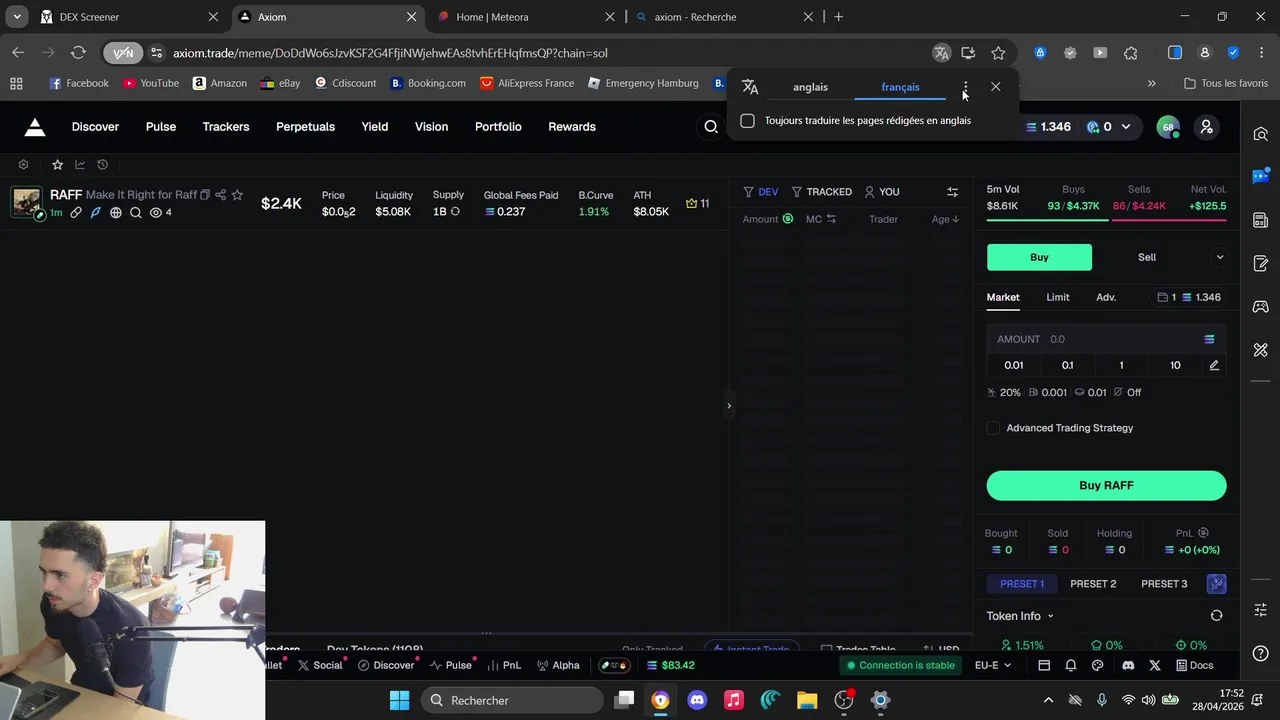Image resolution: width=1280 pixels, height=720 pixels.
Task: Open the blue feather icon under RAFF
Action: point(95,213)
